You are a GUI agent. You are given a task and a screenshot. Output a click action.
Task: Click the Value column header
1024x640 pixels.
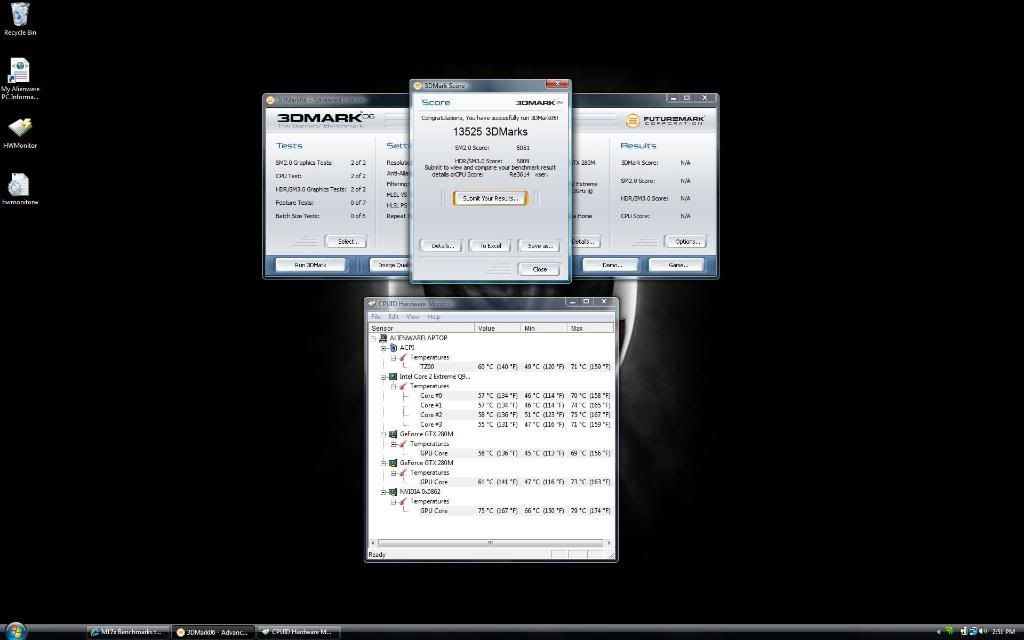tap(498, 328)
